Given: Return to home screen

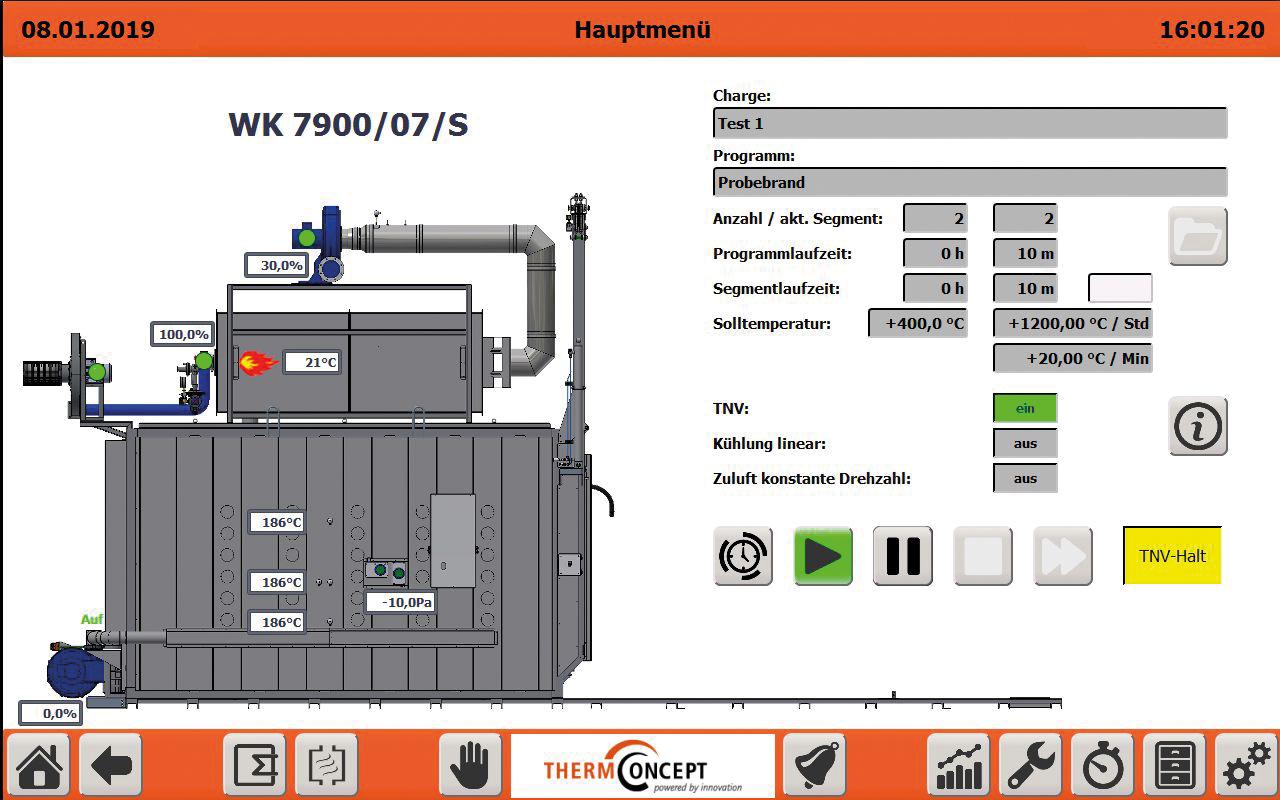Looking at the screenshot, I should pos(37,765).
